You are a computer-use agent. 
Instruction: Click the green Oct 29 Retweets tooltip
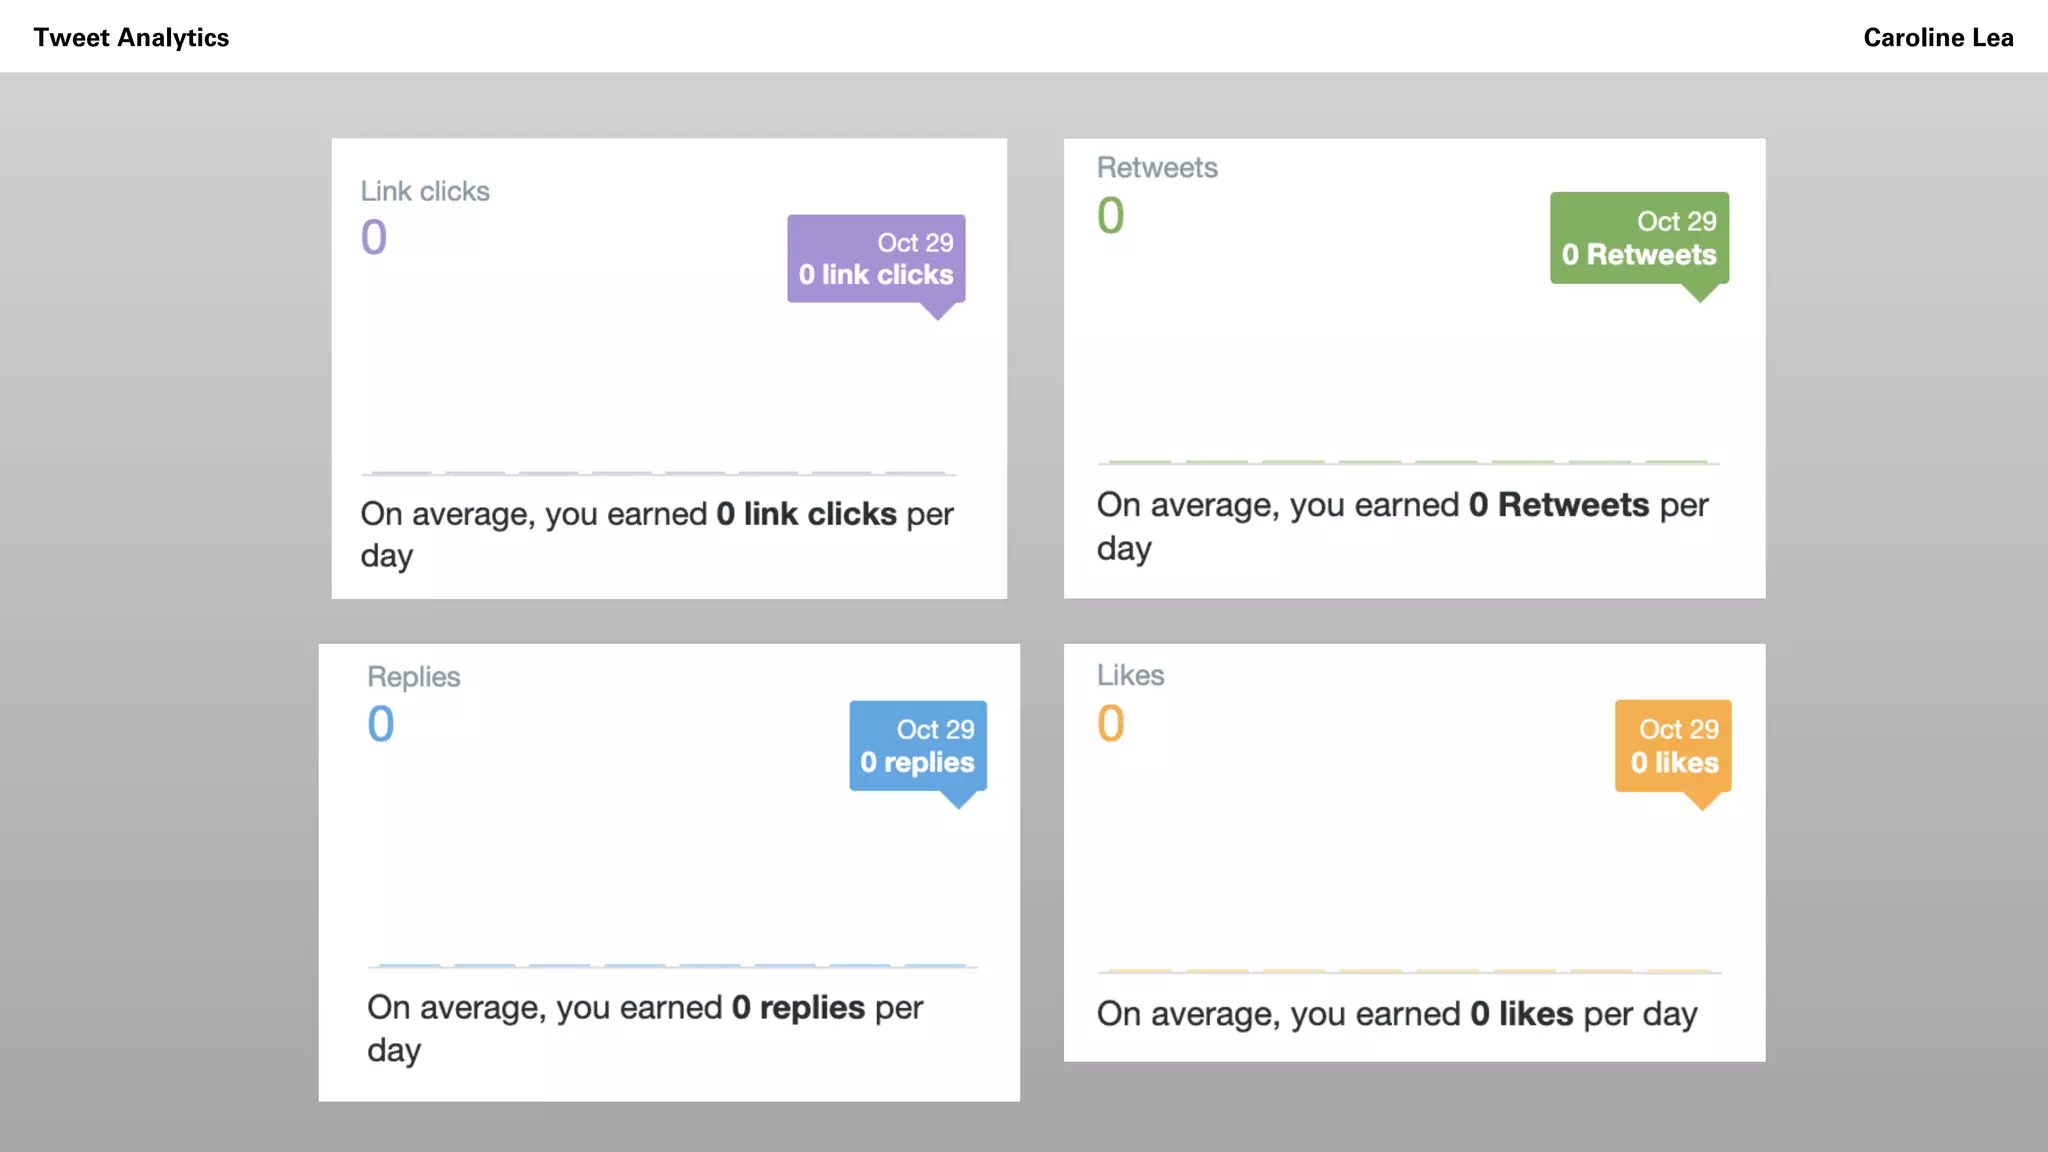click(1639, 238)
